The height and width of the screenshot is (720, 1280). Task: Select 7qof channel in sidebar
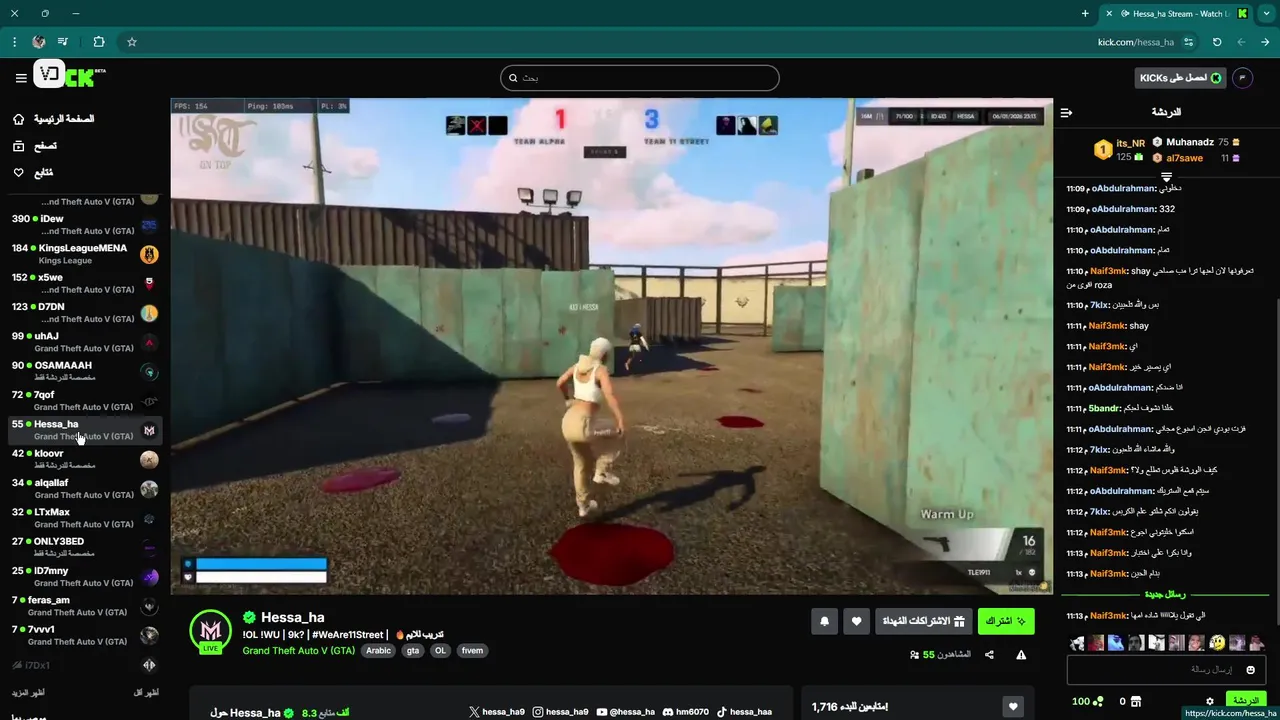(x=85, y=400)
